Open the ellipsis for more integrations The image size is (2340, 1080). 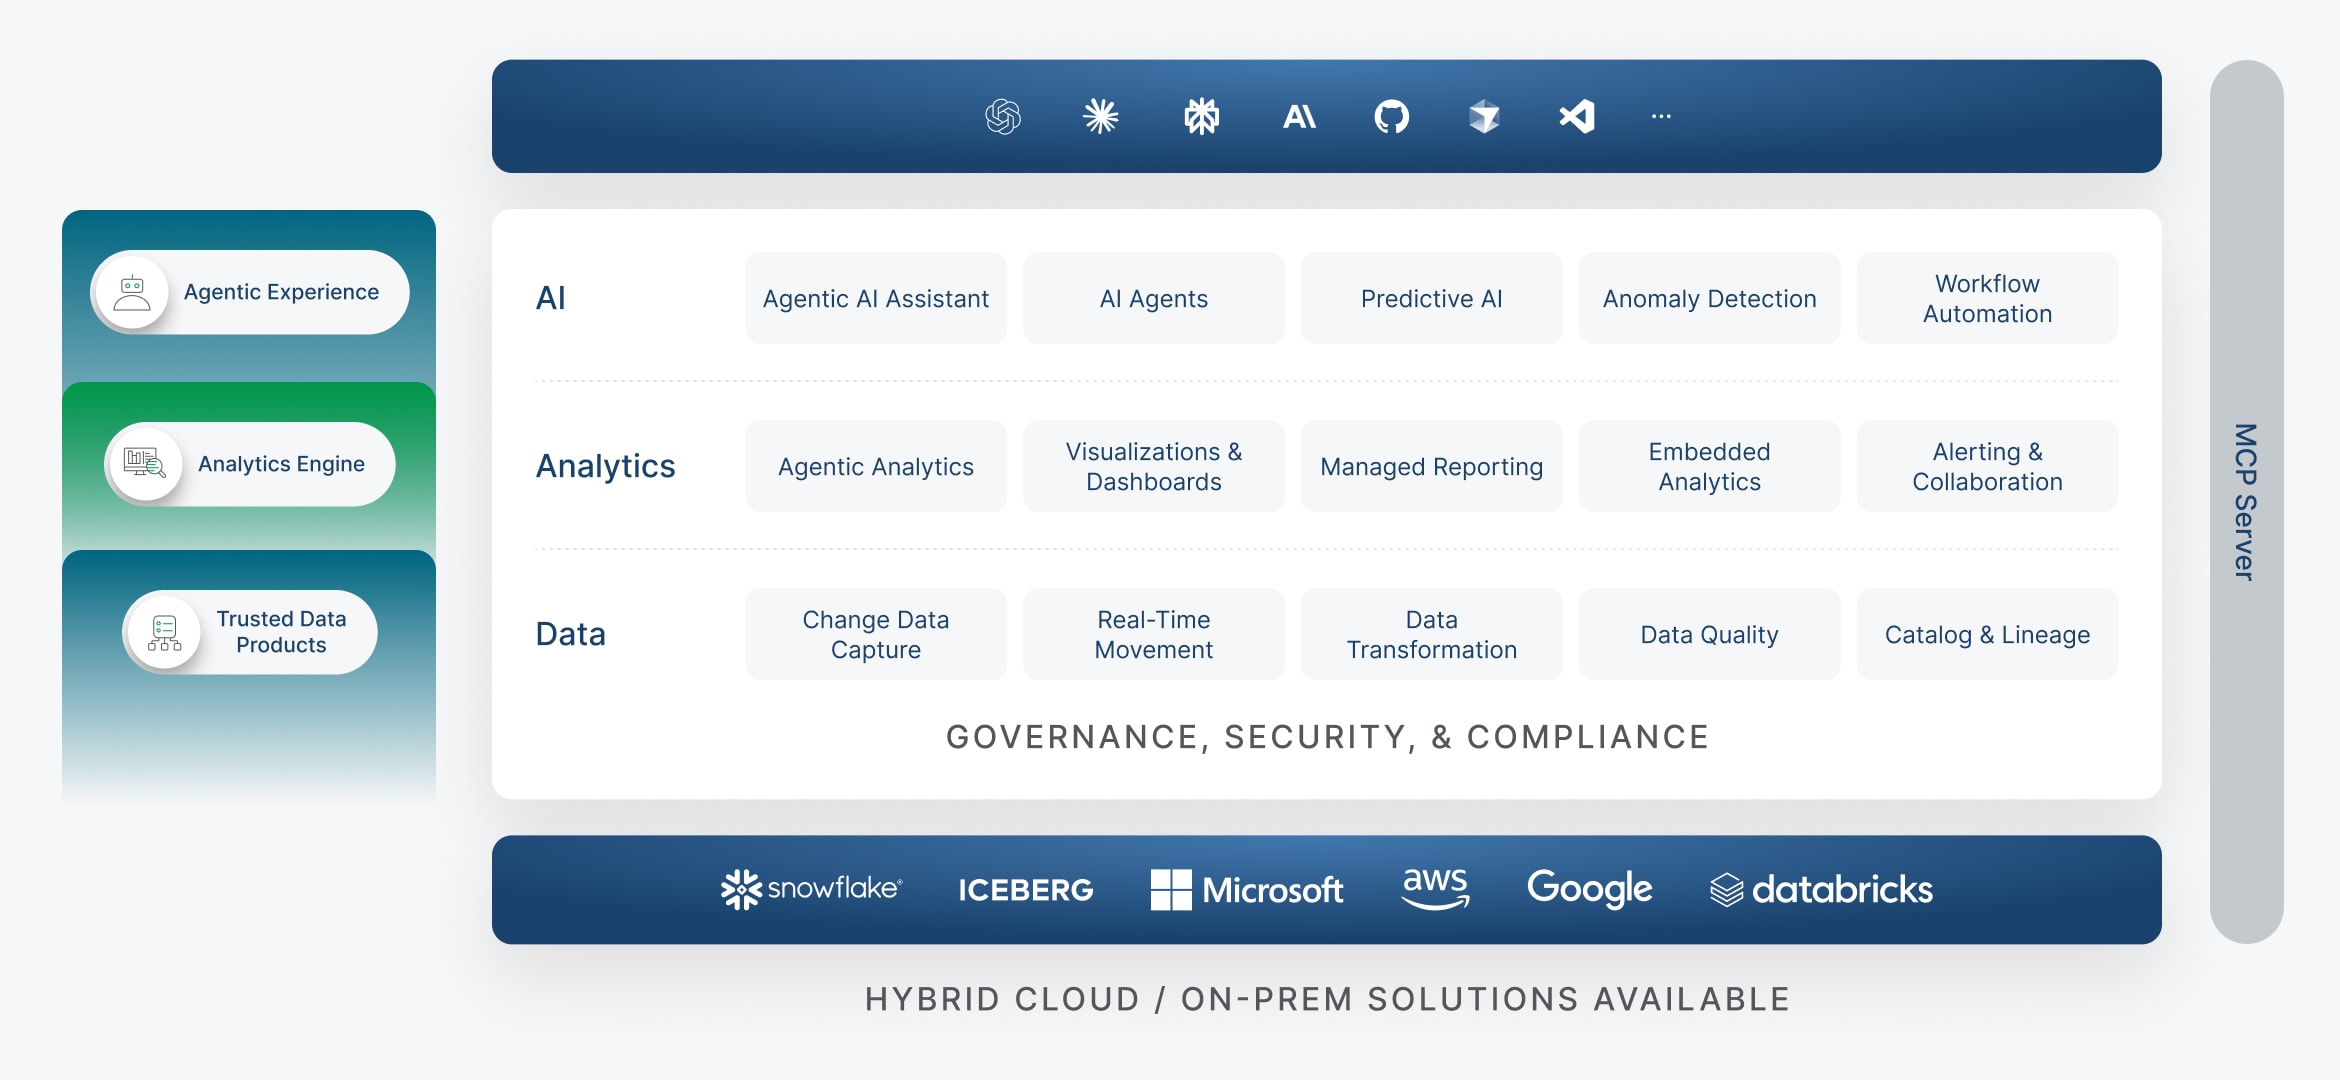(1662, 116)
